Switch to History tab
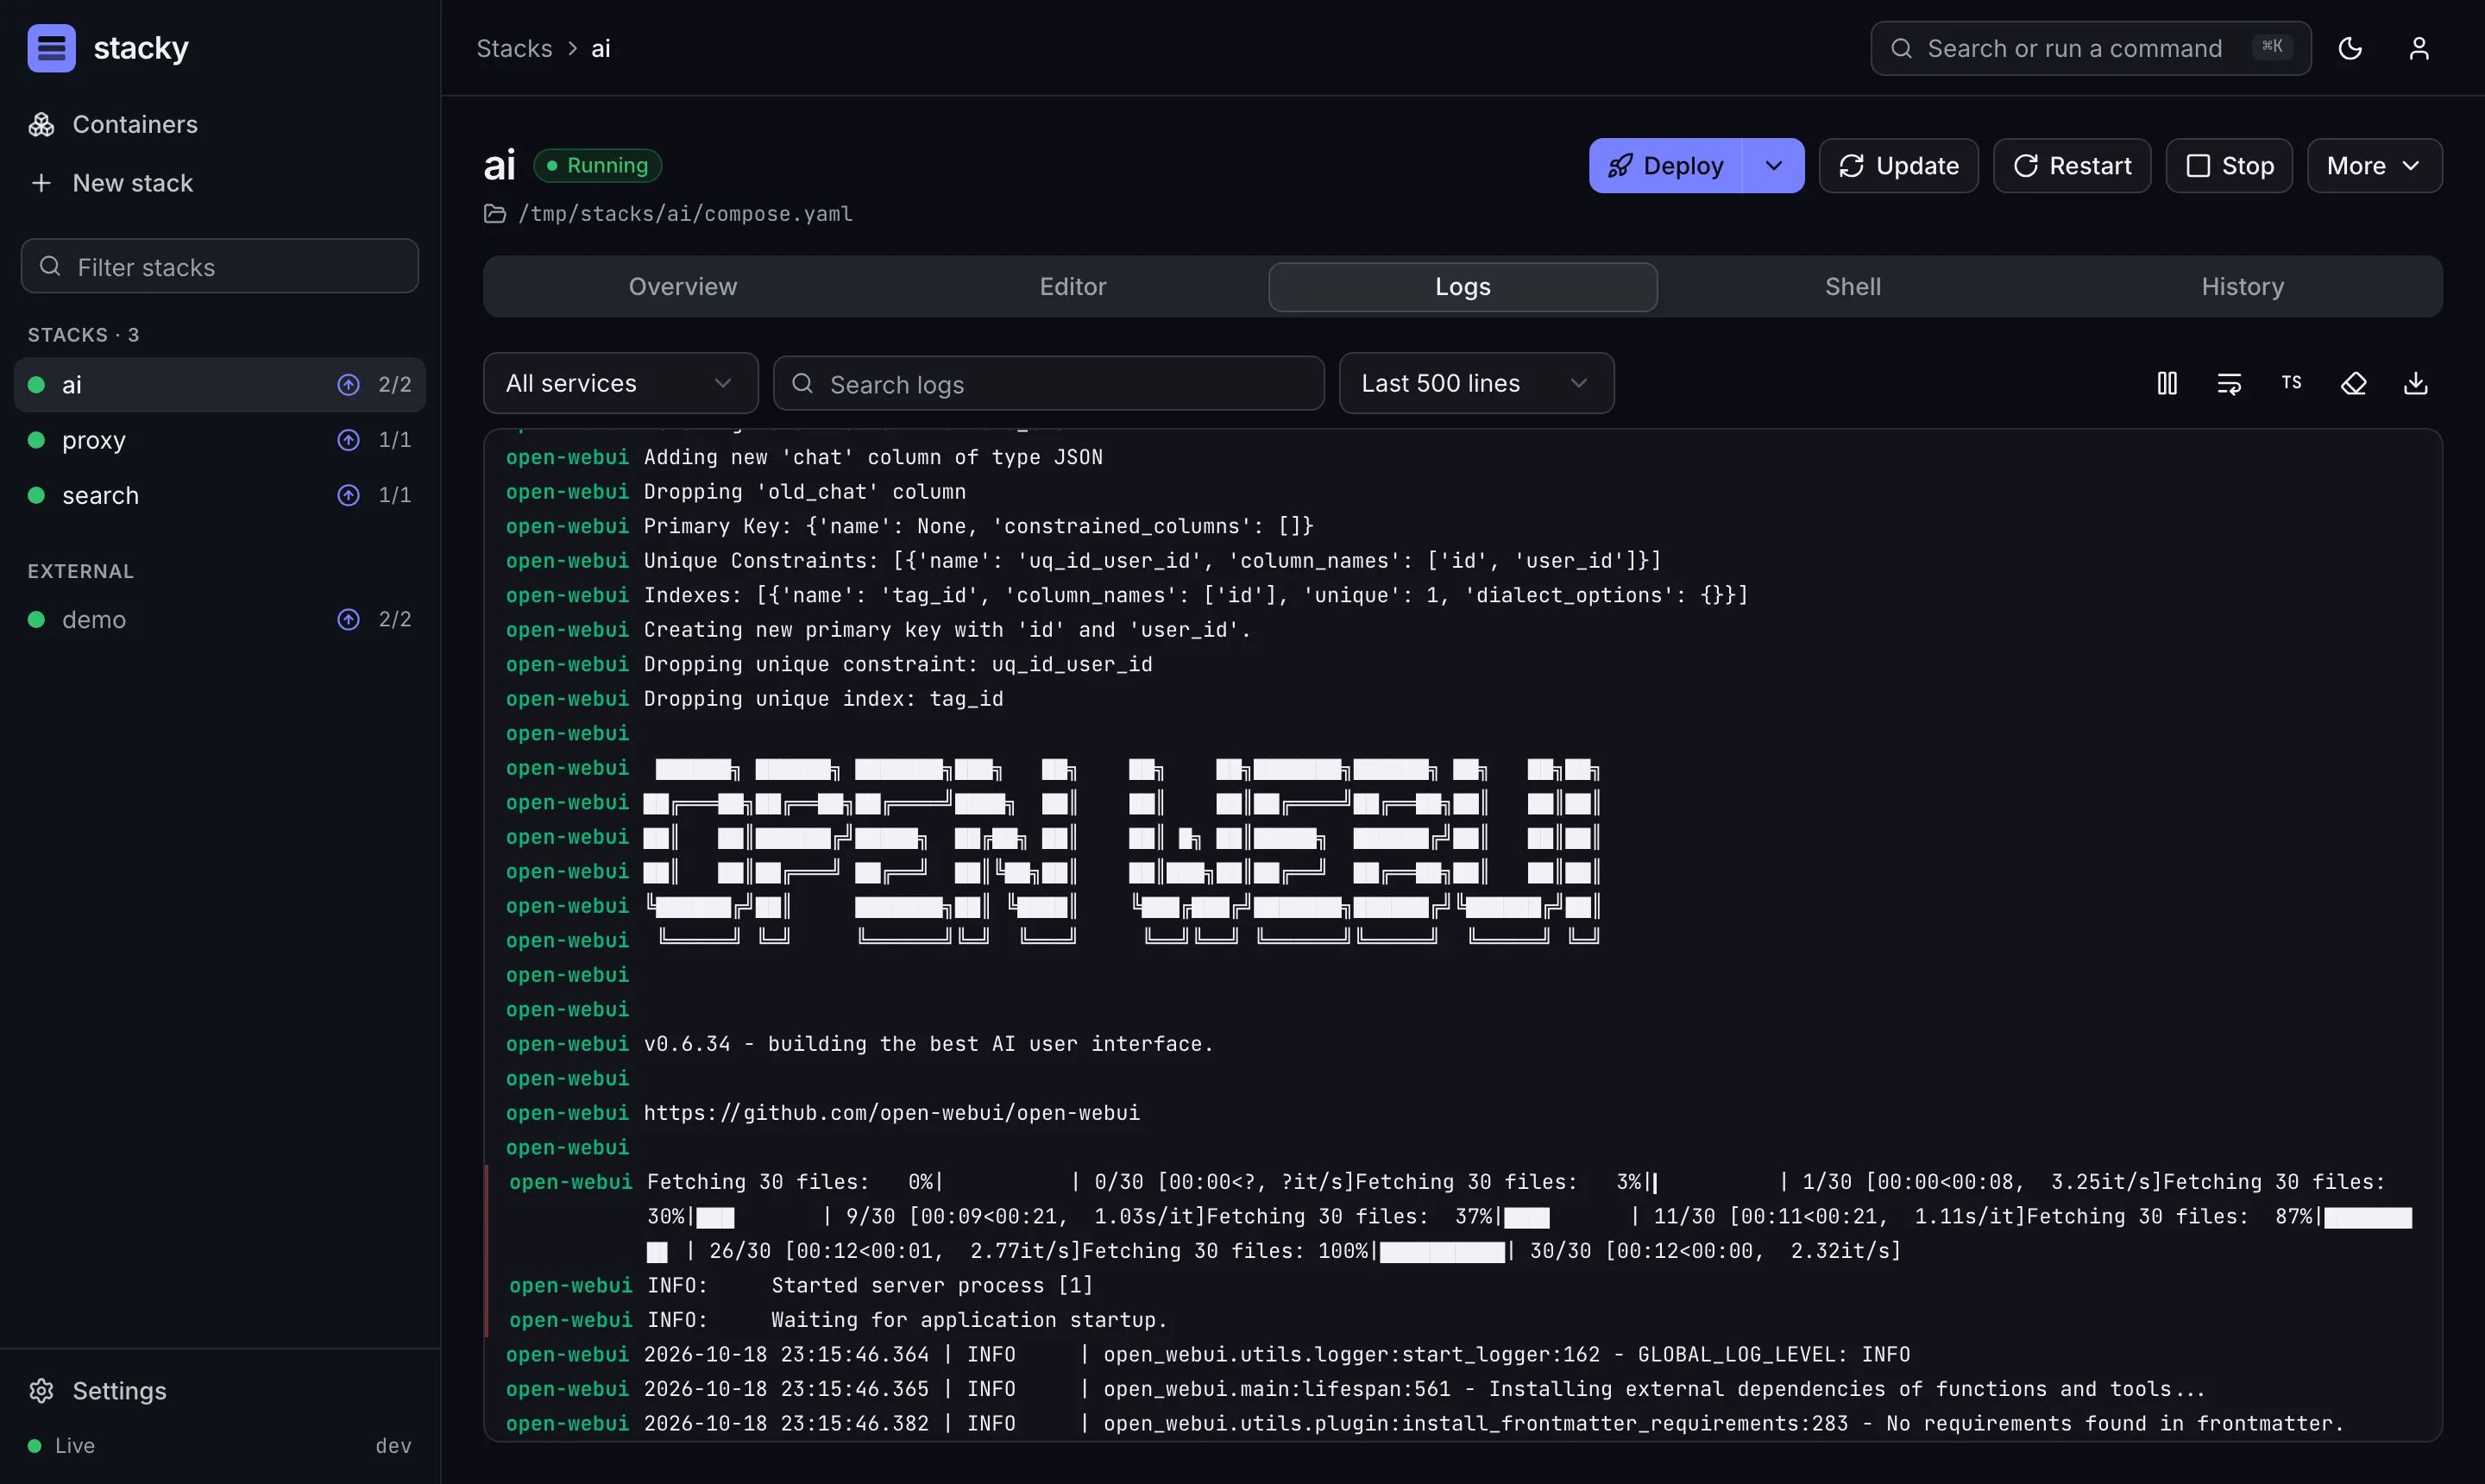The image size is (2485, 1484). (2243, 287)
